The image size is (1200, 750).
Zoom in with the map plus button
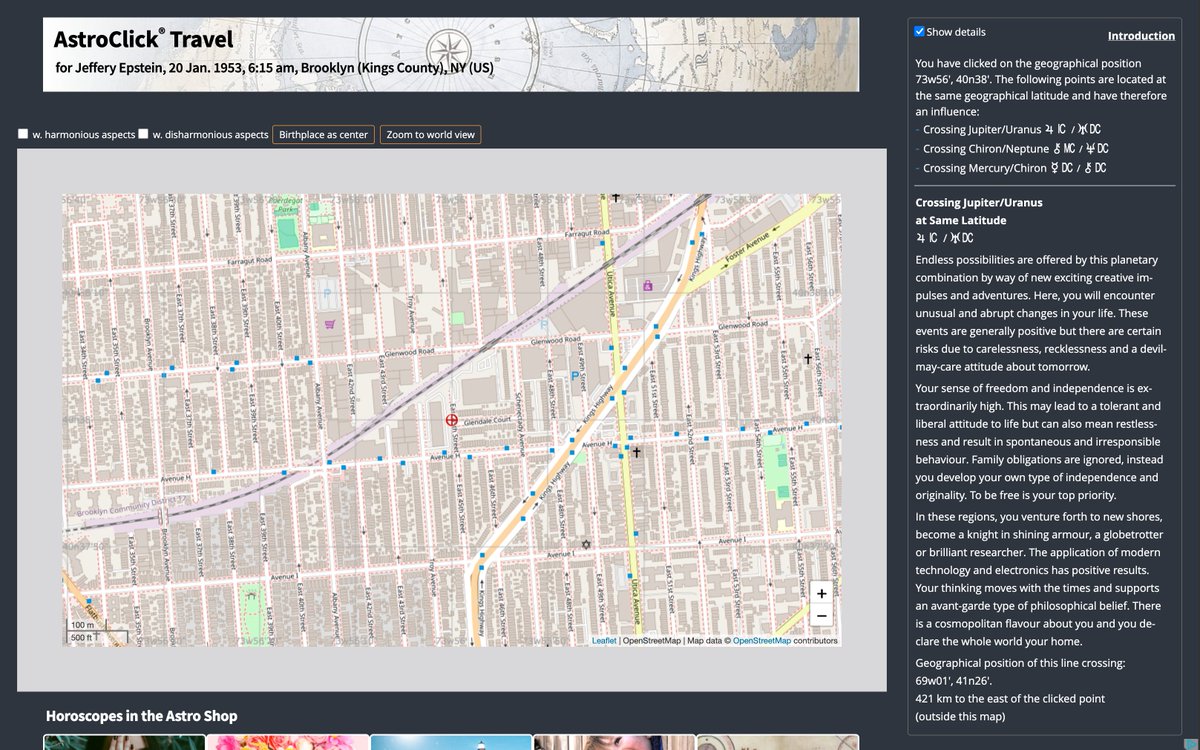pos(821,593)
